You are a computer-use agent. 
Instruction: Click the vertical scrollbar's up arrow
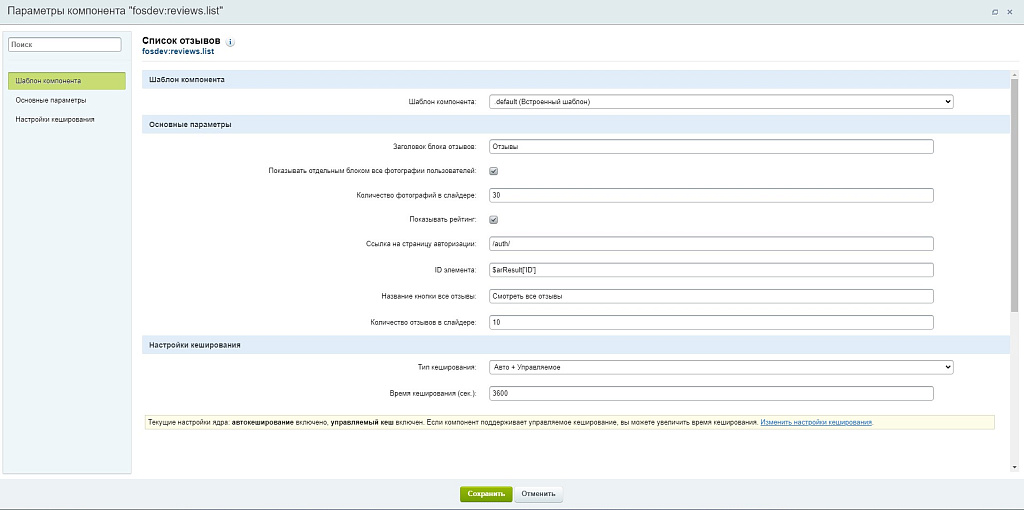click(x=1016, y=77)
